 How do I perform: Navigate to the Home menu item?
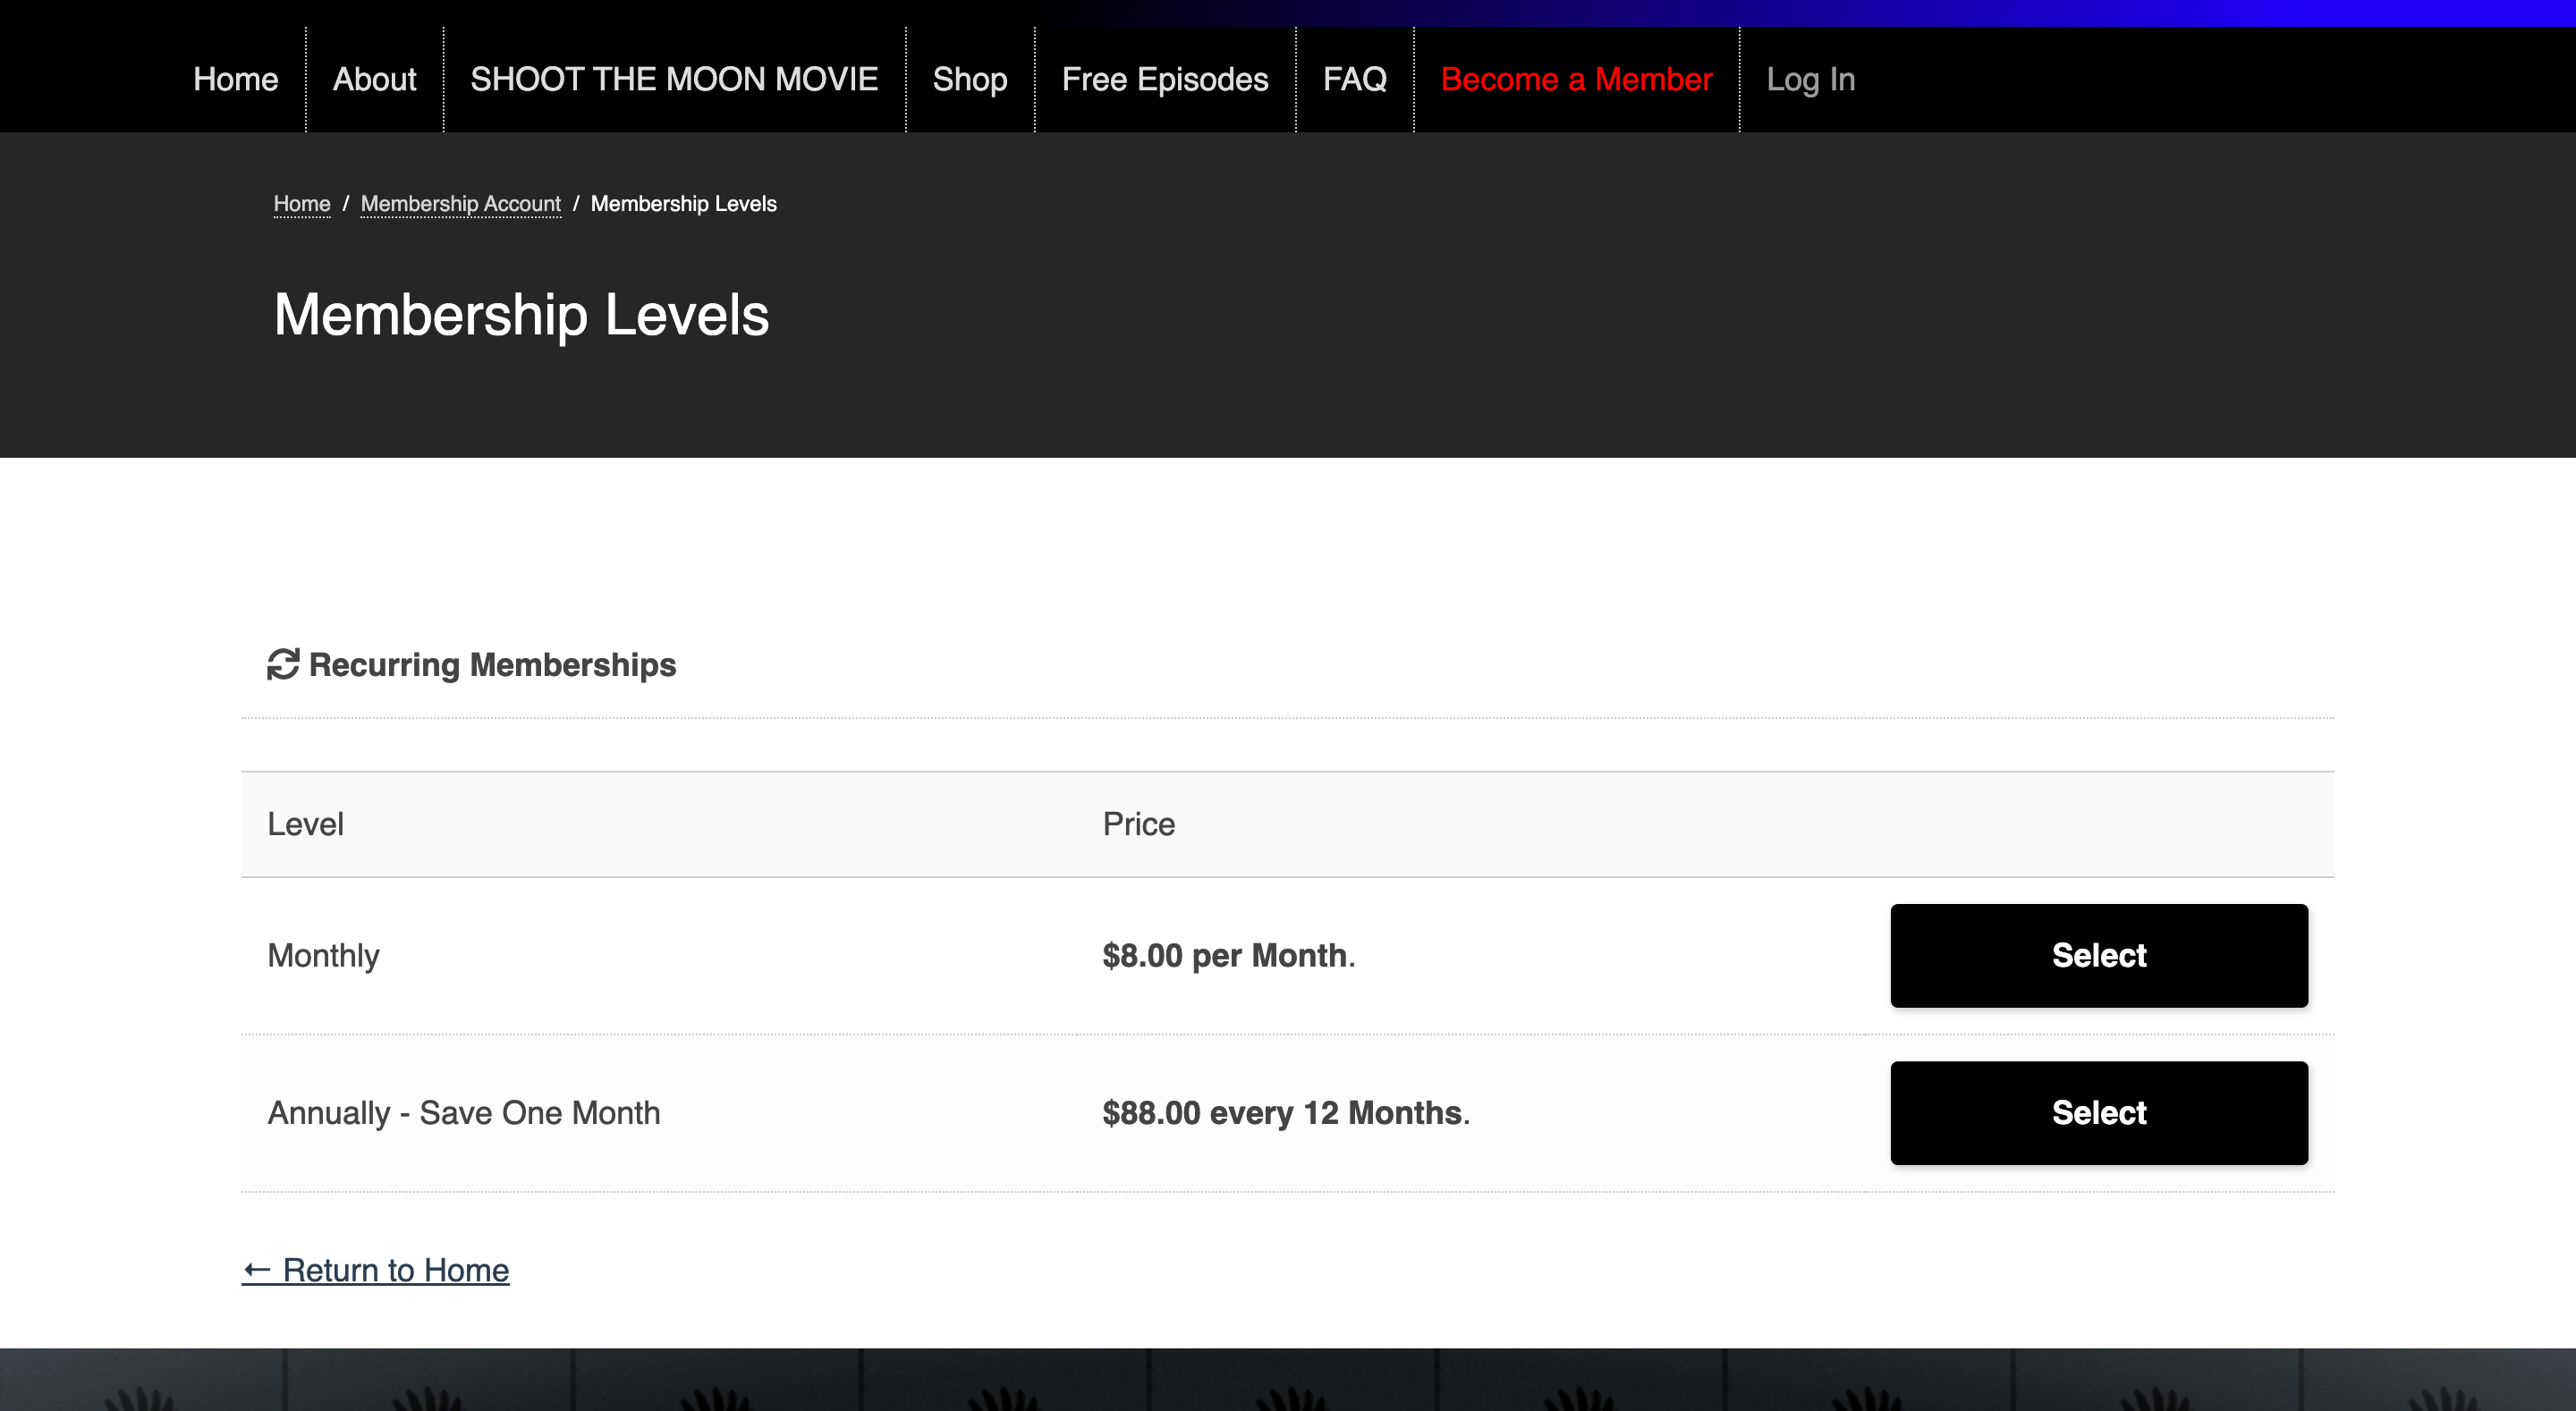236,78
